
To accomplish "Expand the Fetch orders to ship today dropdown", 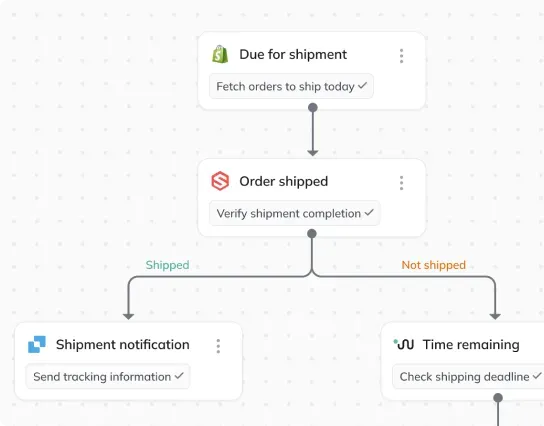I will click(x=291, y=86).
